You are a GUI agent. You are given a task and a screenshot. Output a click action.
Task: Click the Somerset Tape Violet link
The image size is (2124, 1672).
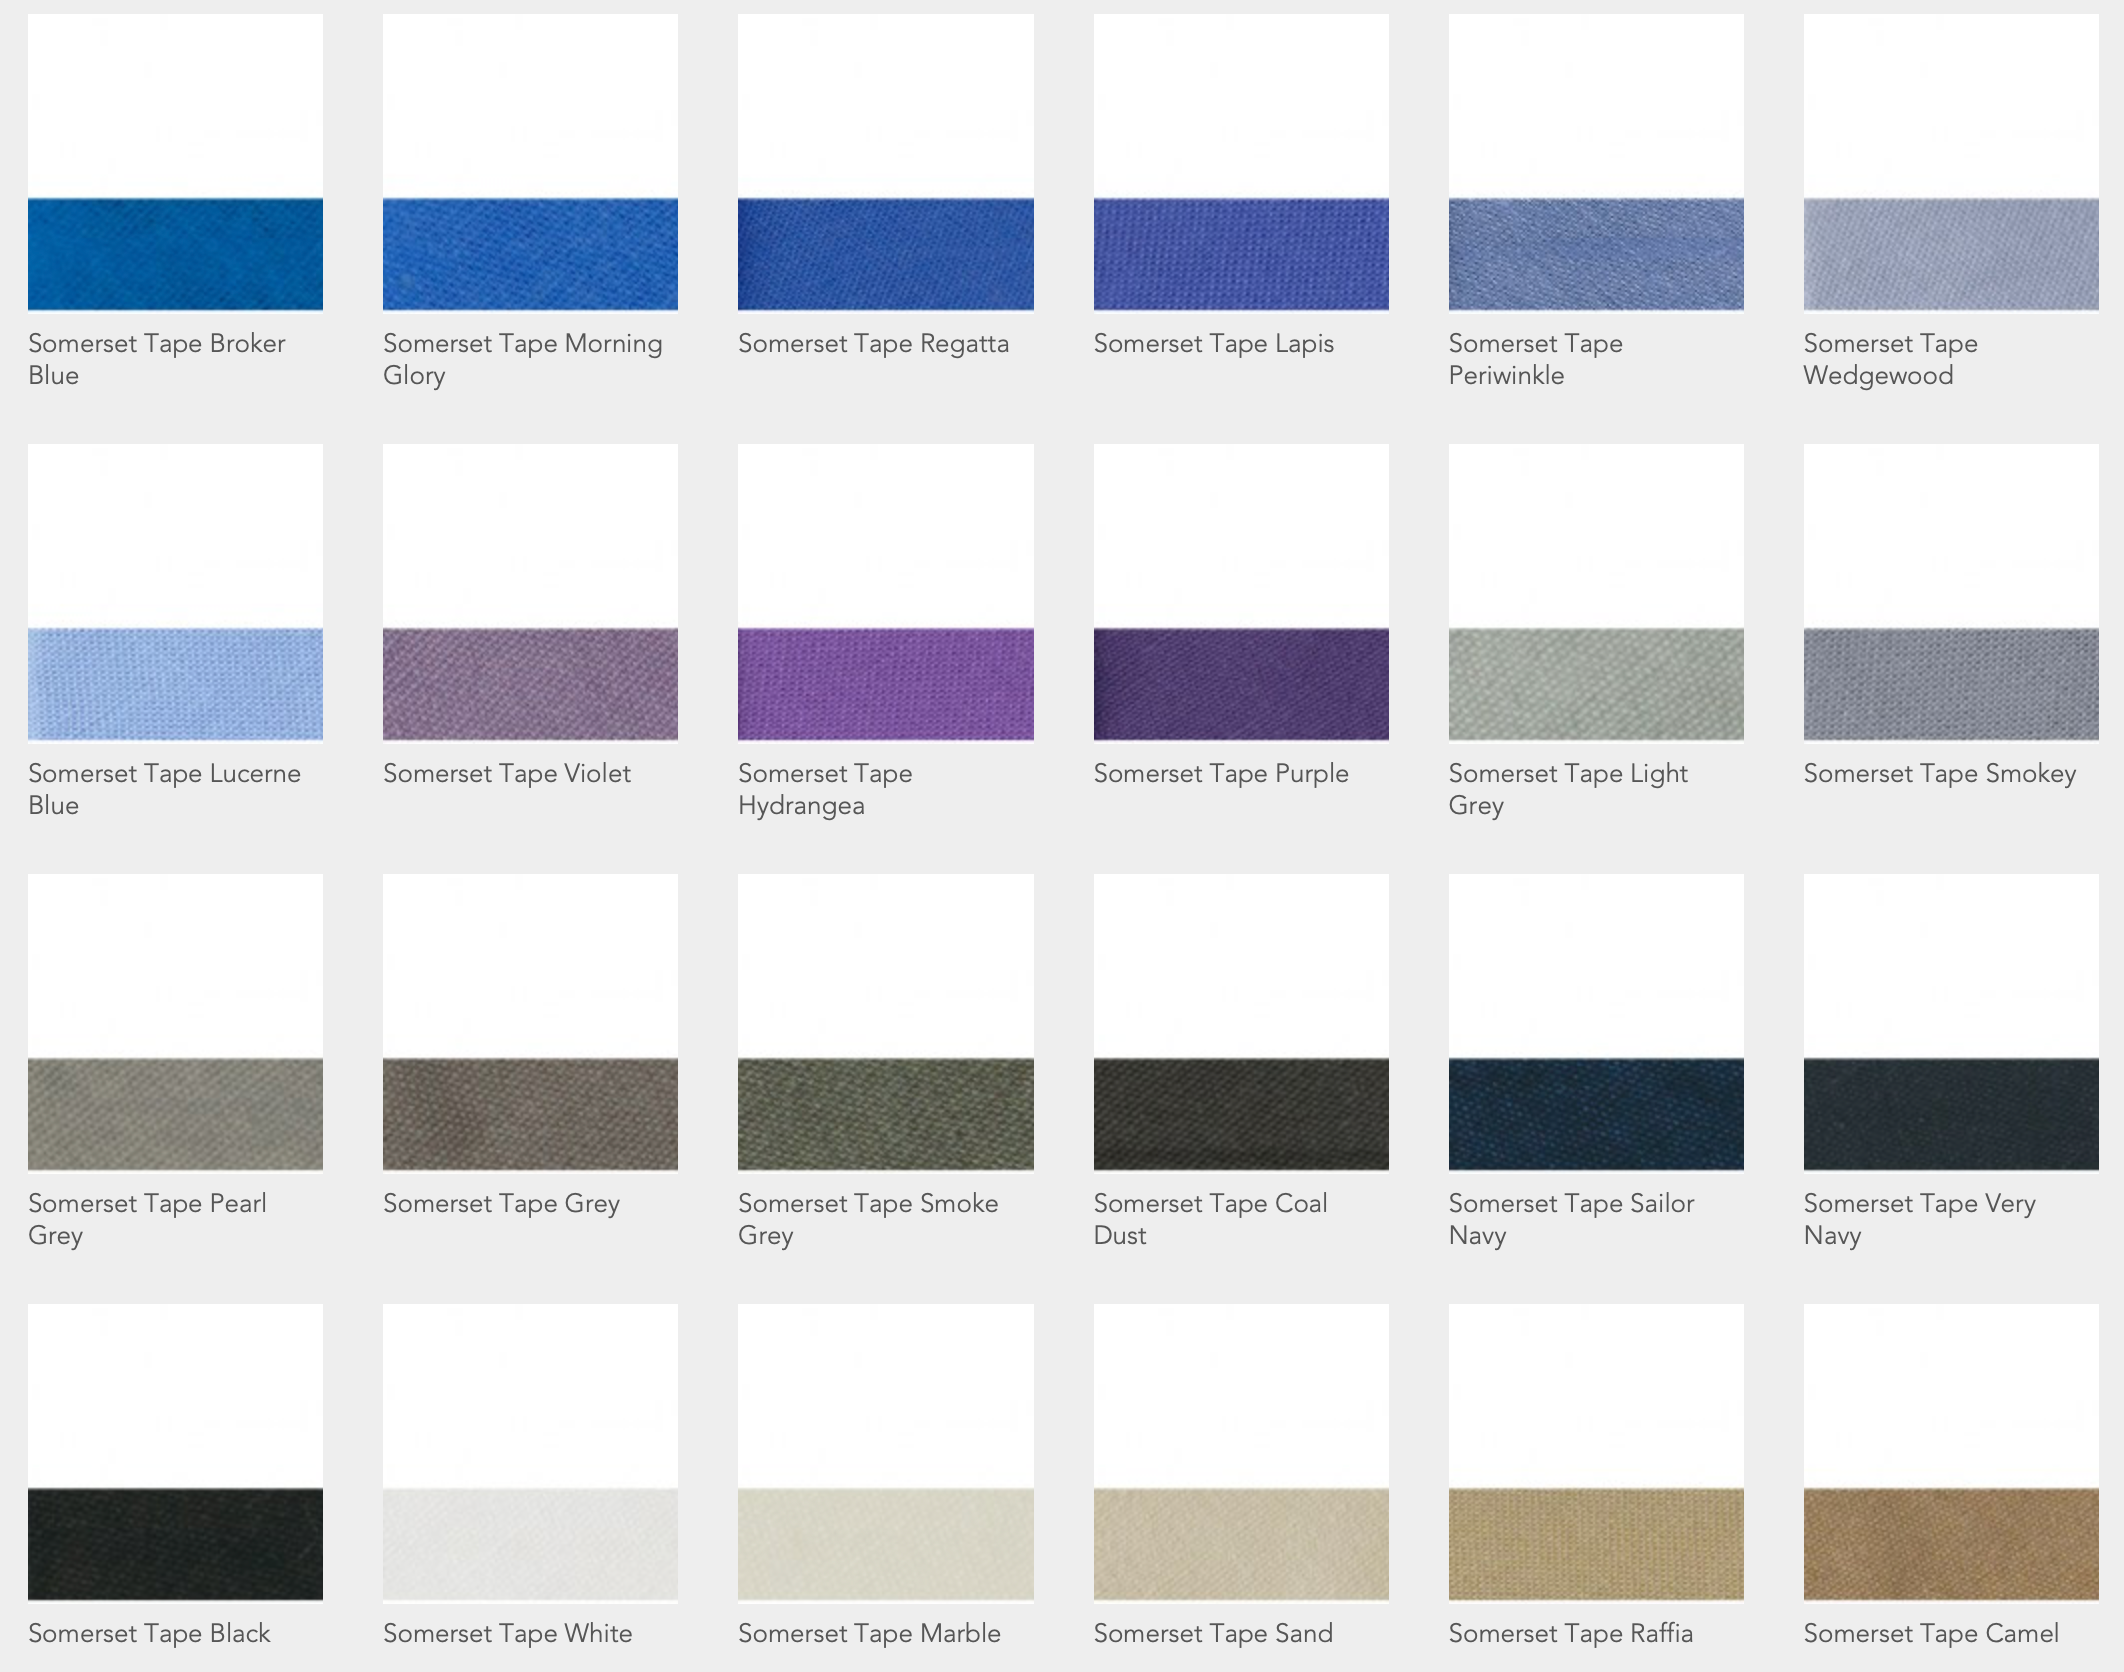pos(506,774)
